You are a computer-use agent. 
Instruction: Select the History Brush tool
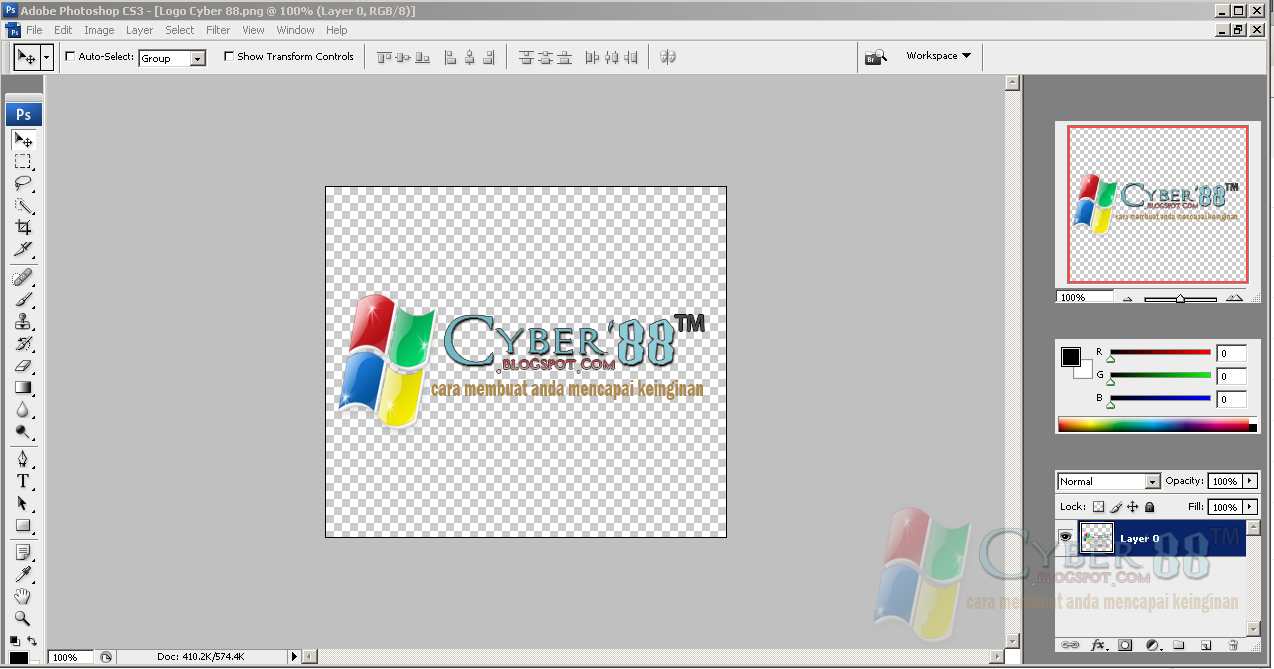(x=23, y=343)
